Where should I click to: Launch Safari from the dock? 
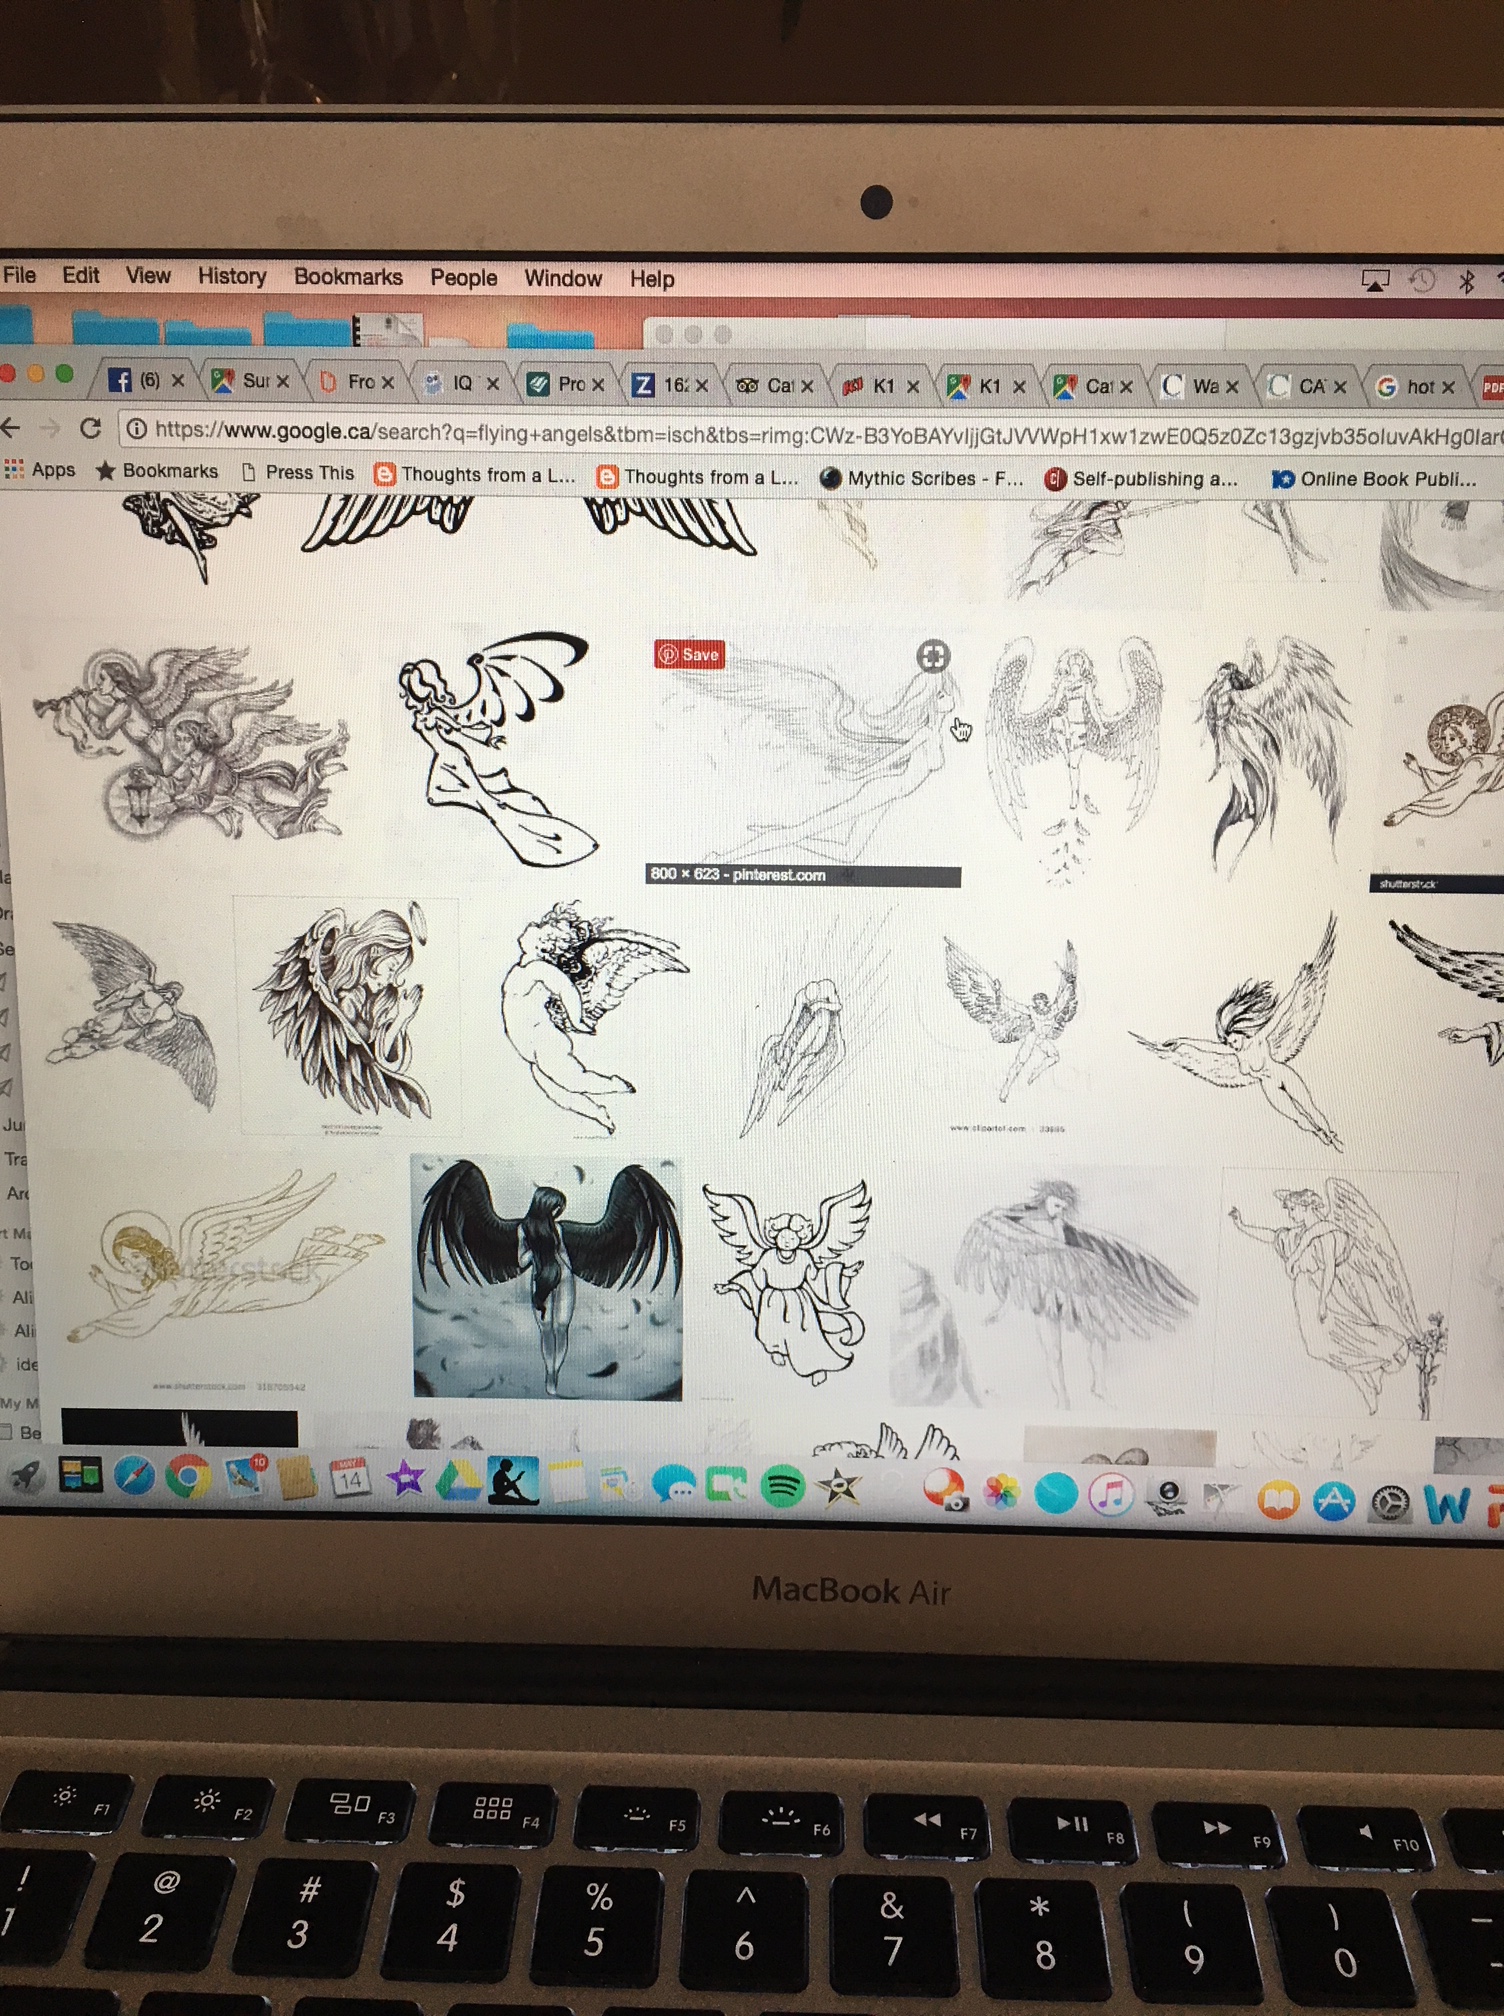[134, 1476]
